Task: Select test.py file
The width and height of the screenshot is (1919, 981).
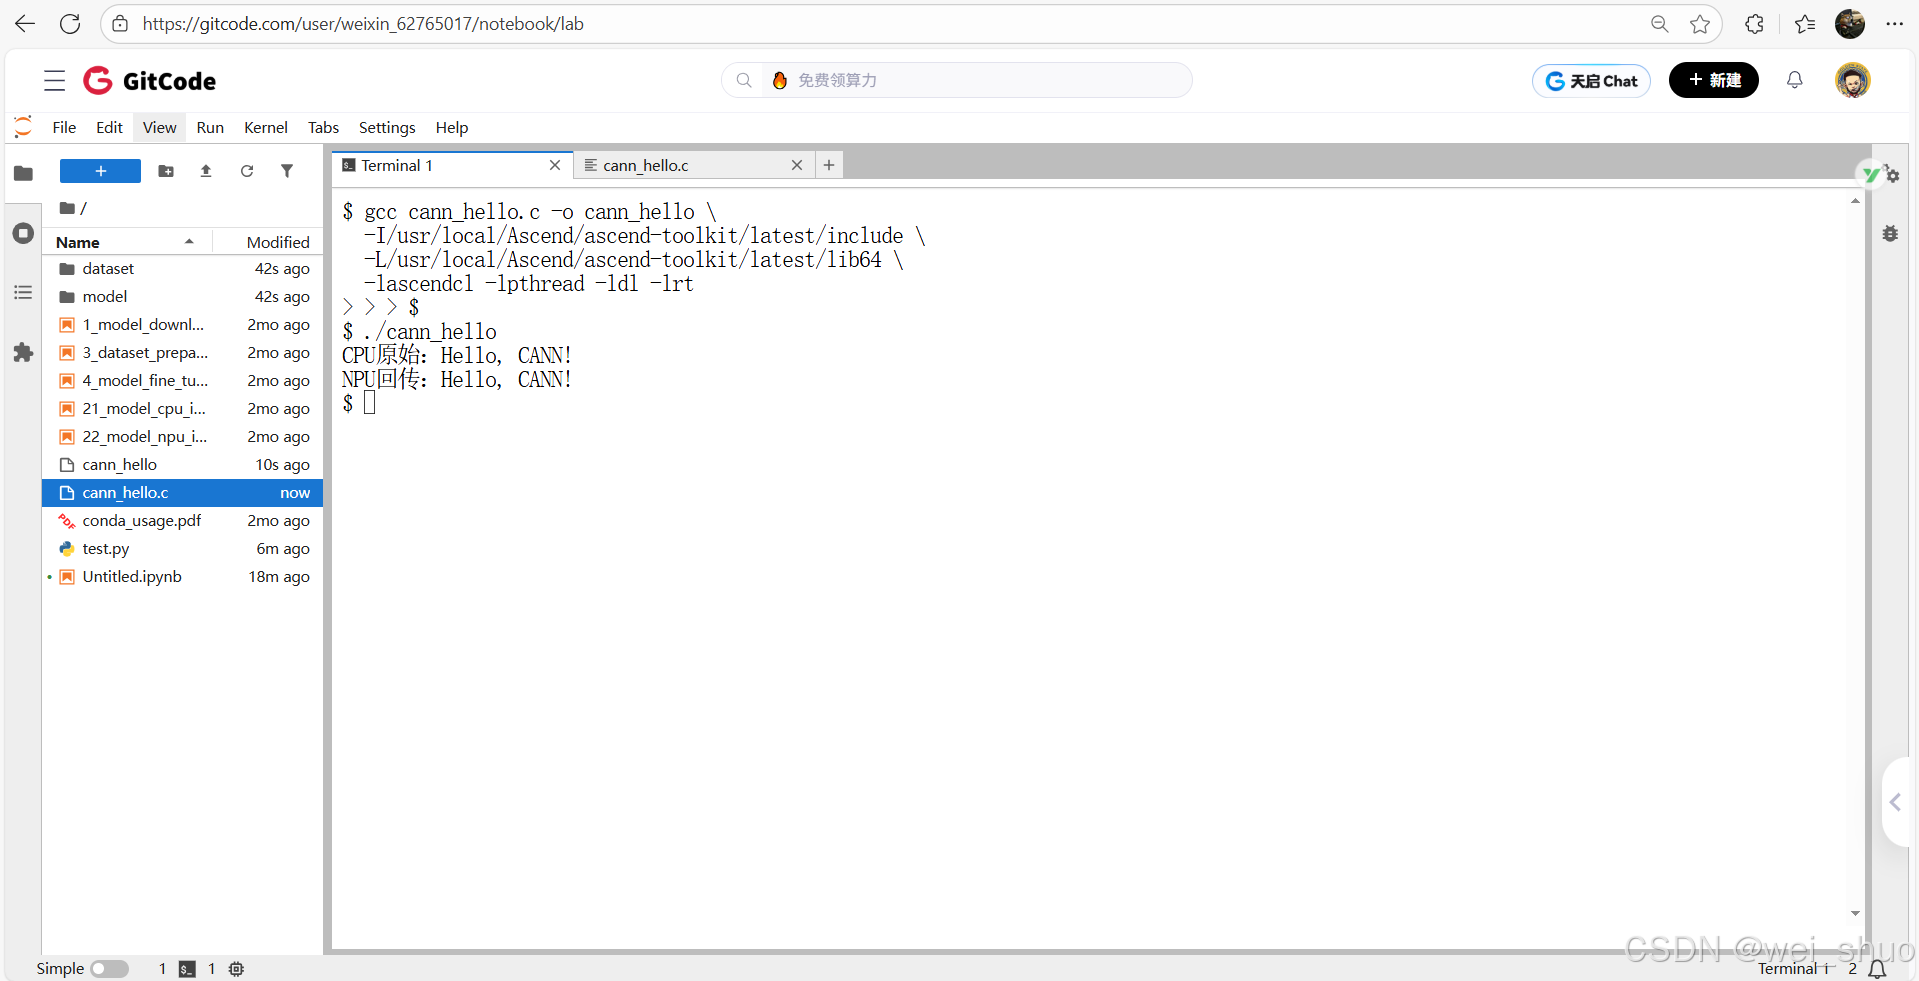Action: pos(182,549)
